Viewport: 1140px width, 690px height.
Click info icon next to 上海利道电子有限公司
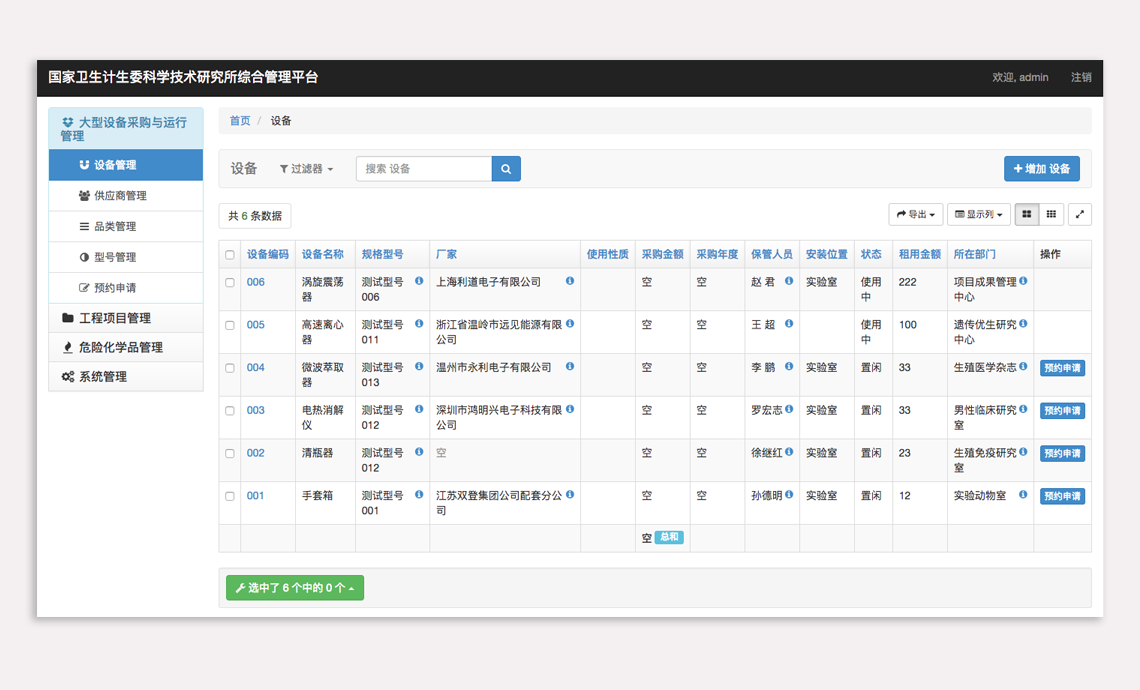tap(570, 282)
